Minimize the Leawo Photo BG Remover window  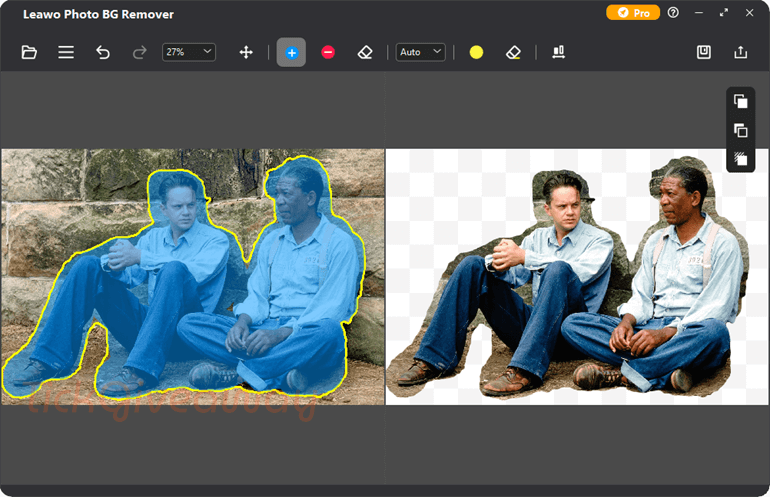[699, 13]
